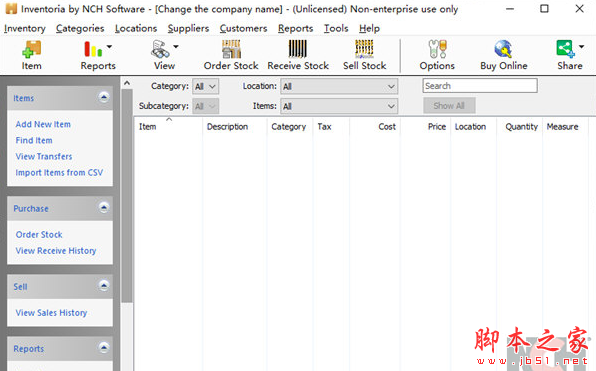Image resolution: width=596 pixels, height=371 pixels.
Task: Open Order Stock from toolbar
Action: [x=231, y=55]
